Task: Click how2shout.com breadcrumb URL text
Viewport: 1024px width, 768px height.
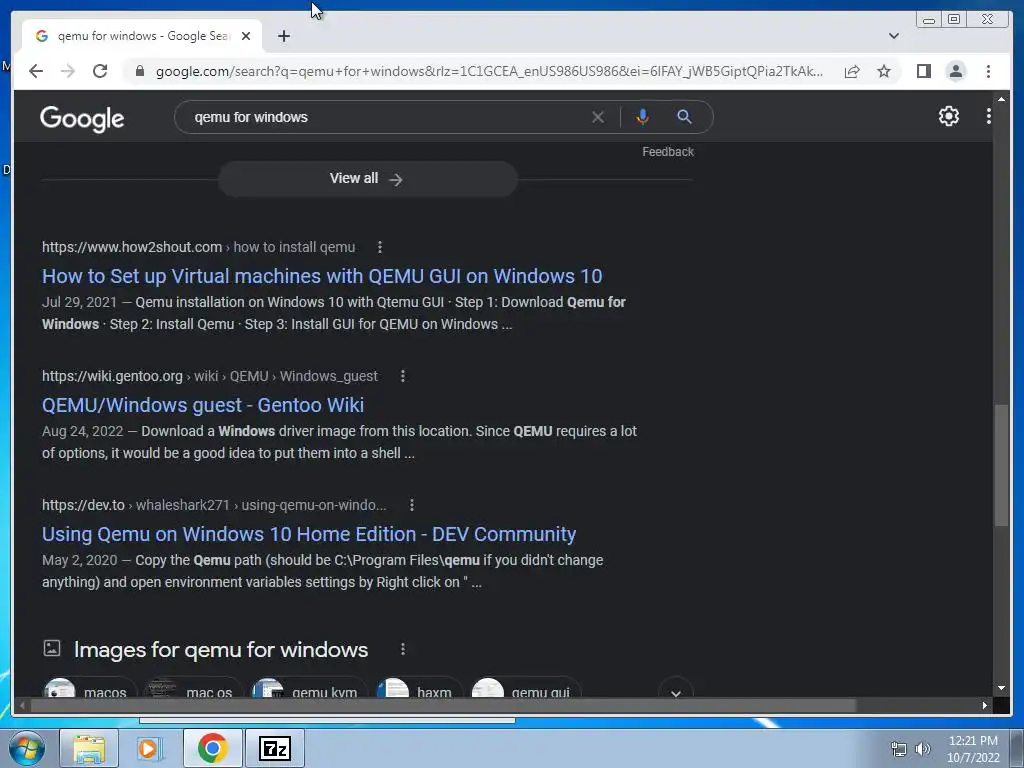Action: [199, 247]
